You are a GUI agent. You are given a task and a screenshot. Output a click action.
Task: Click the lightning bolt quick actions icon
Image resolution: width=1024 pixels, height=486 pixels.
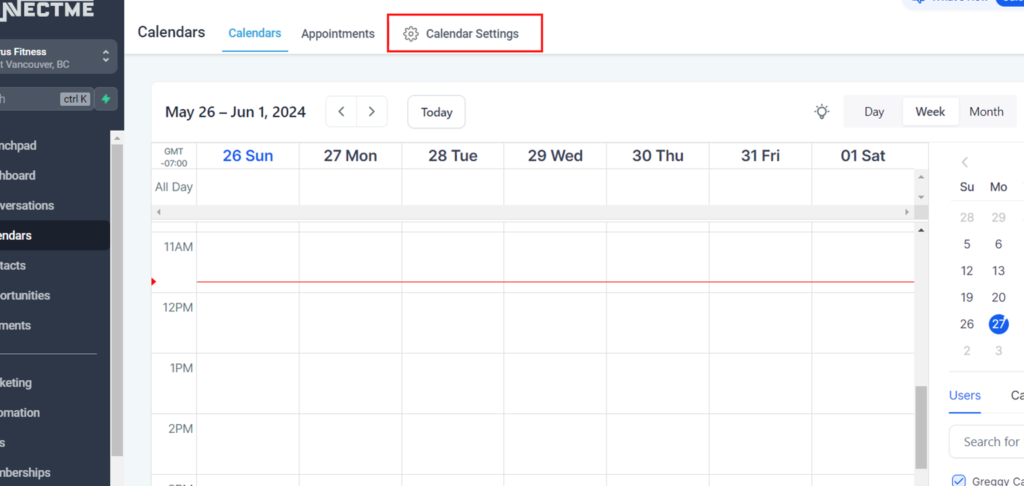coord(105,99)
